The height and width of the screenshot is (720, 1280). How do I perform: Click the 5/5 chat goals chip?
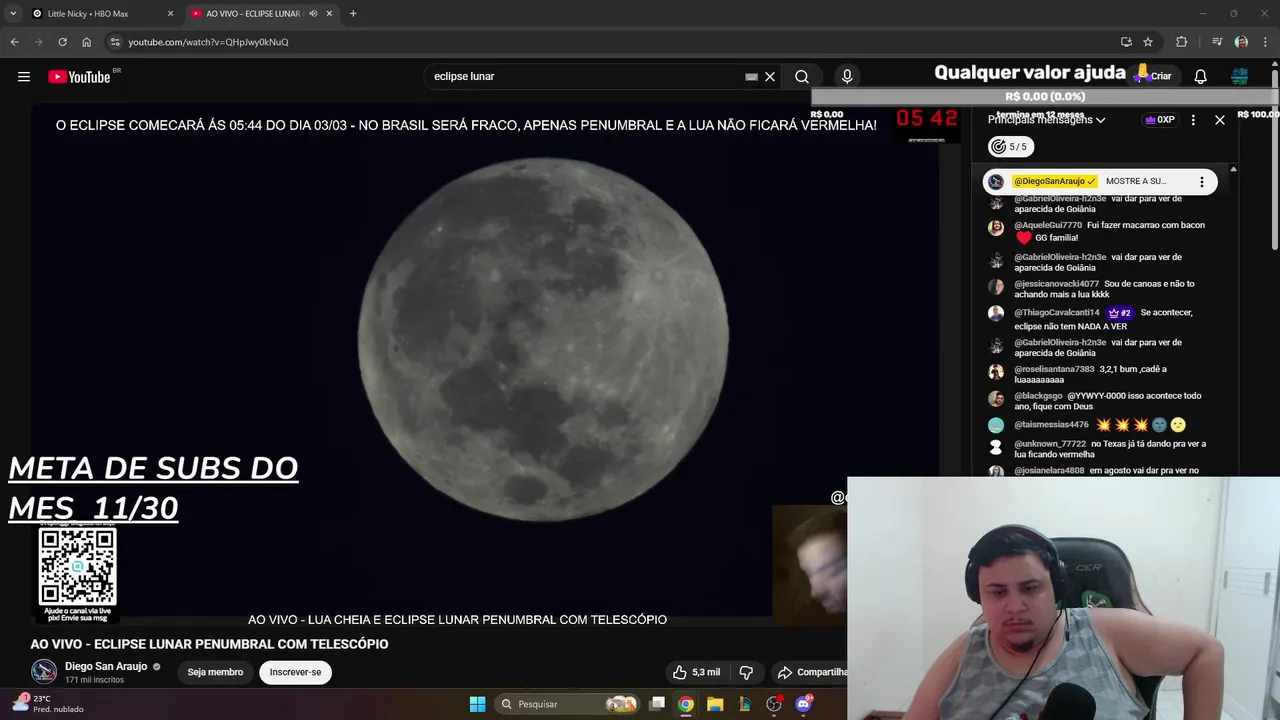coord(1010,147)
